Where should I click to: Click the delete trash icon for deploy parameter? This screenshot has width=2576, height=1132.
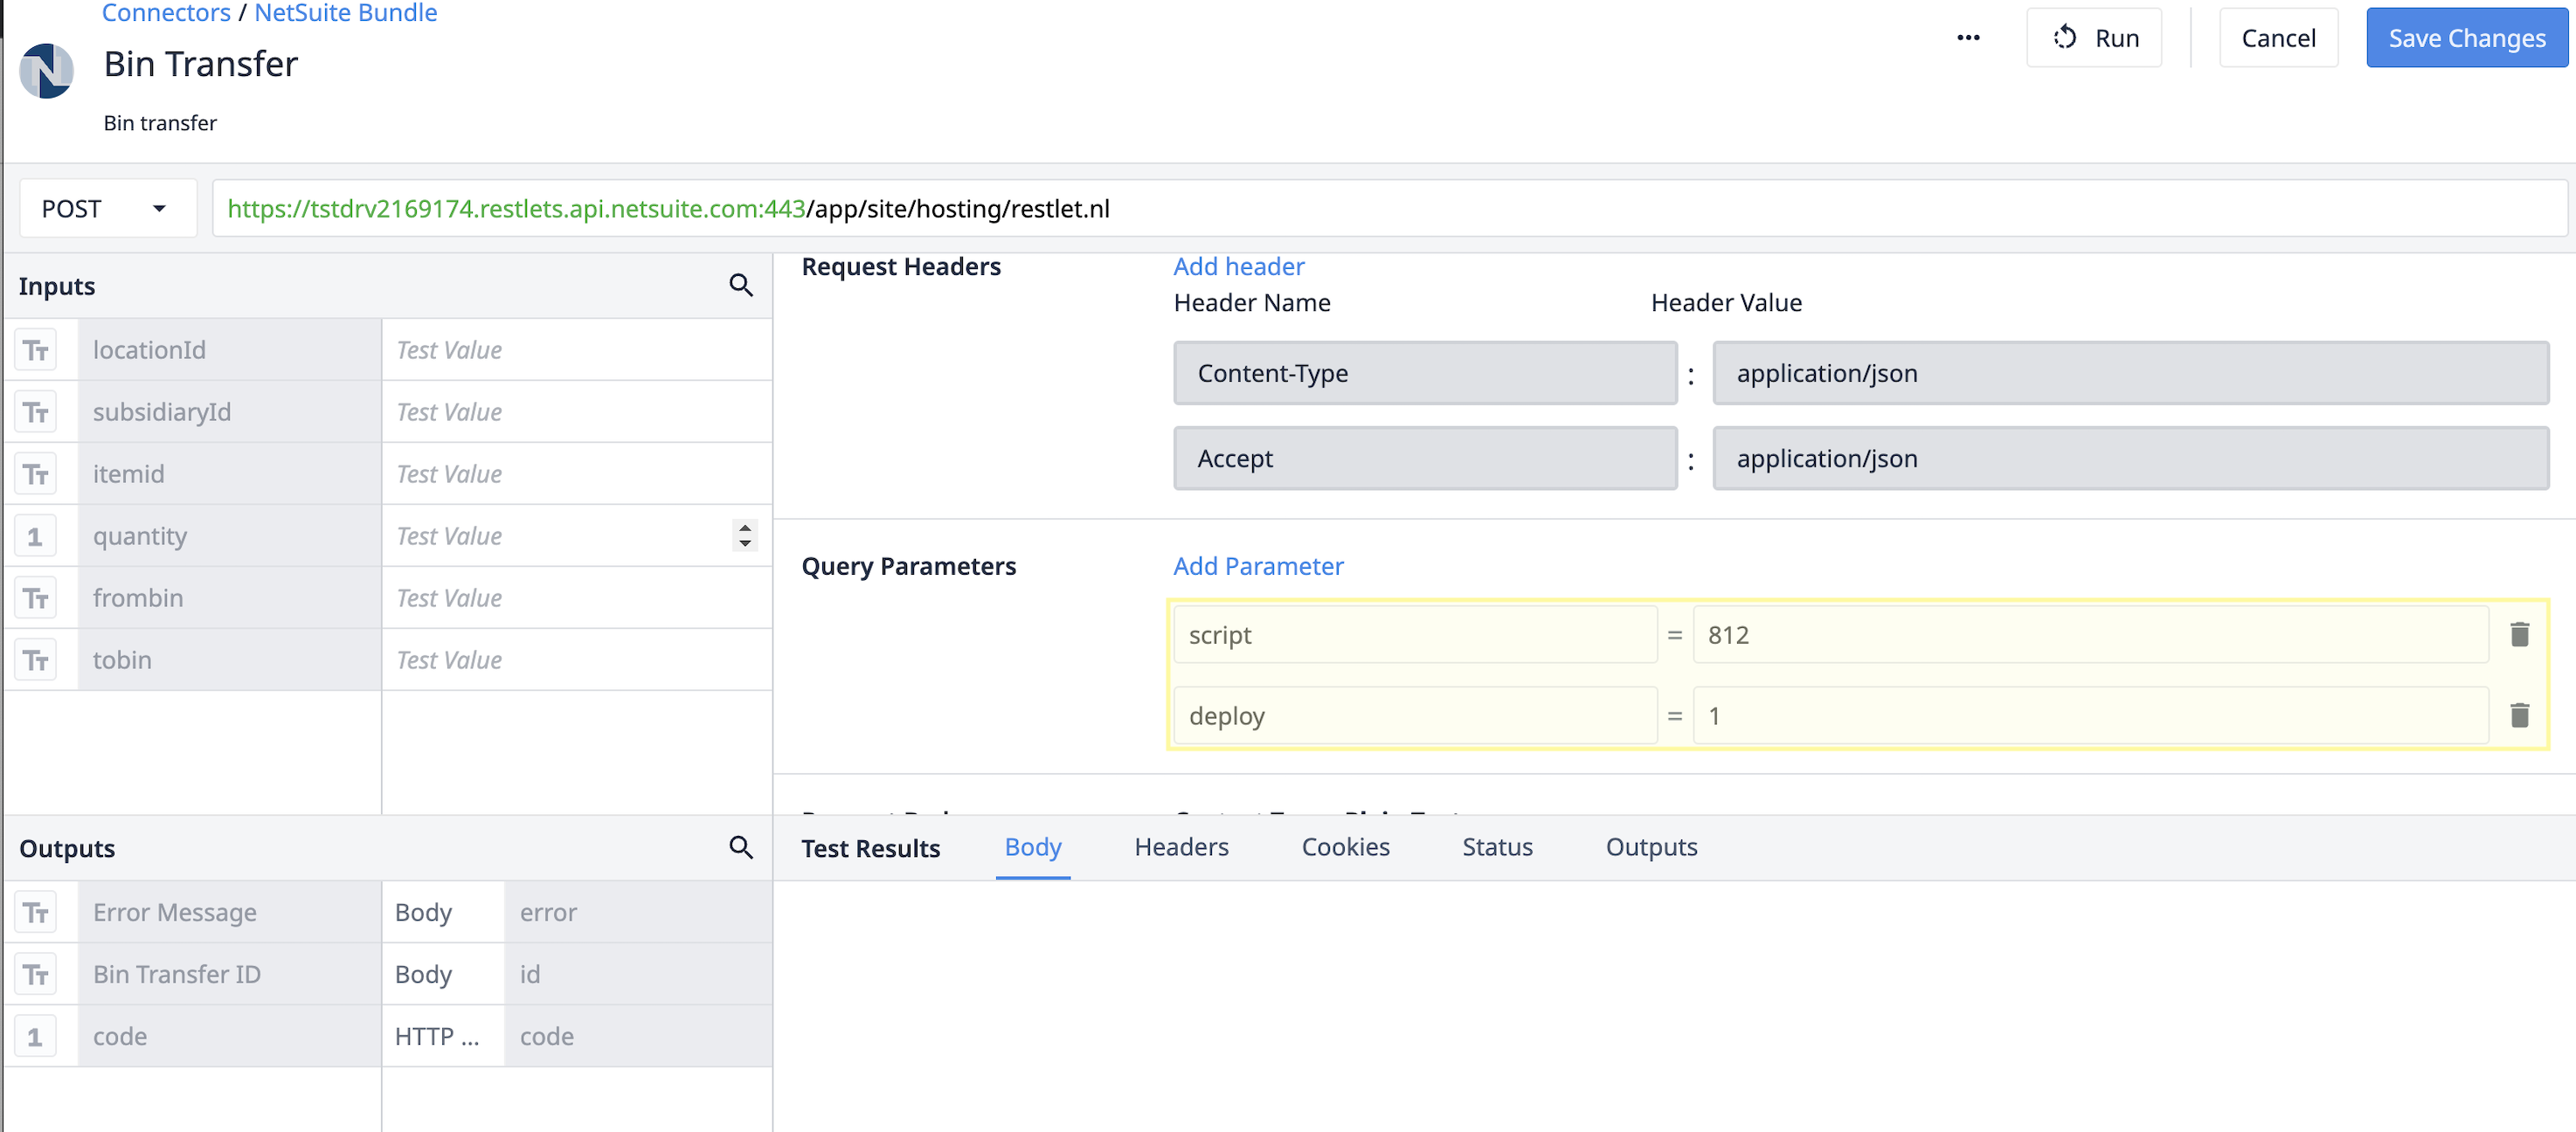point(2520,714)
